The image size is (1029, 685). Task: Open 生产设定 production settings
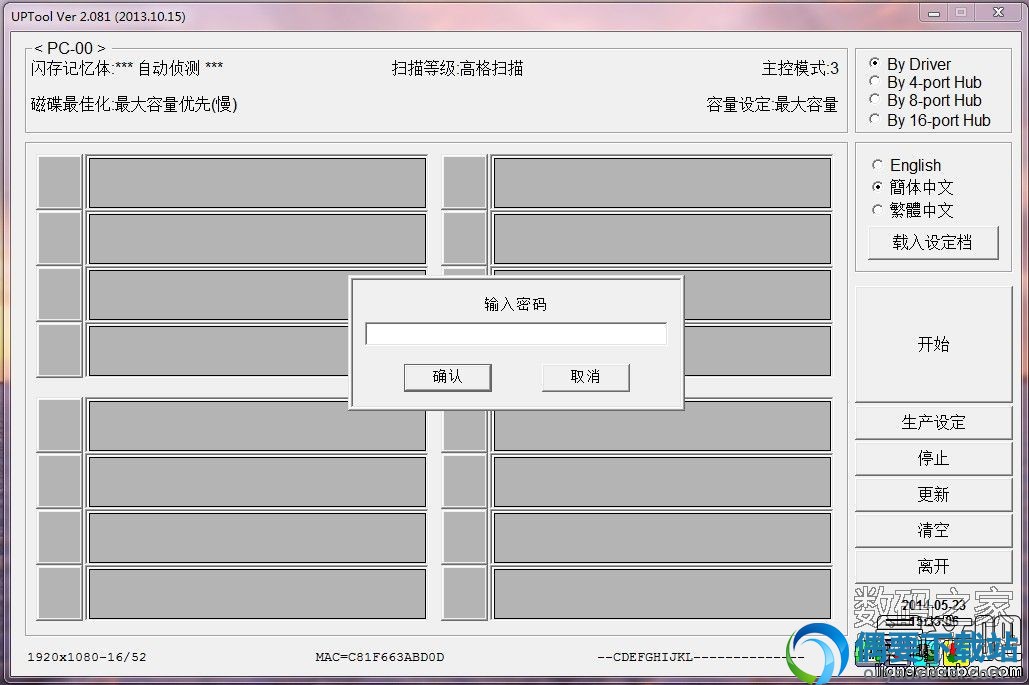[933, 422]
